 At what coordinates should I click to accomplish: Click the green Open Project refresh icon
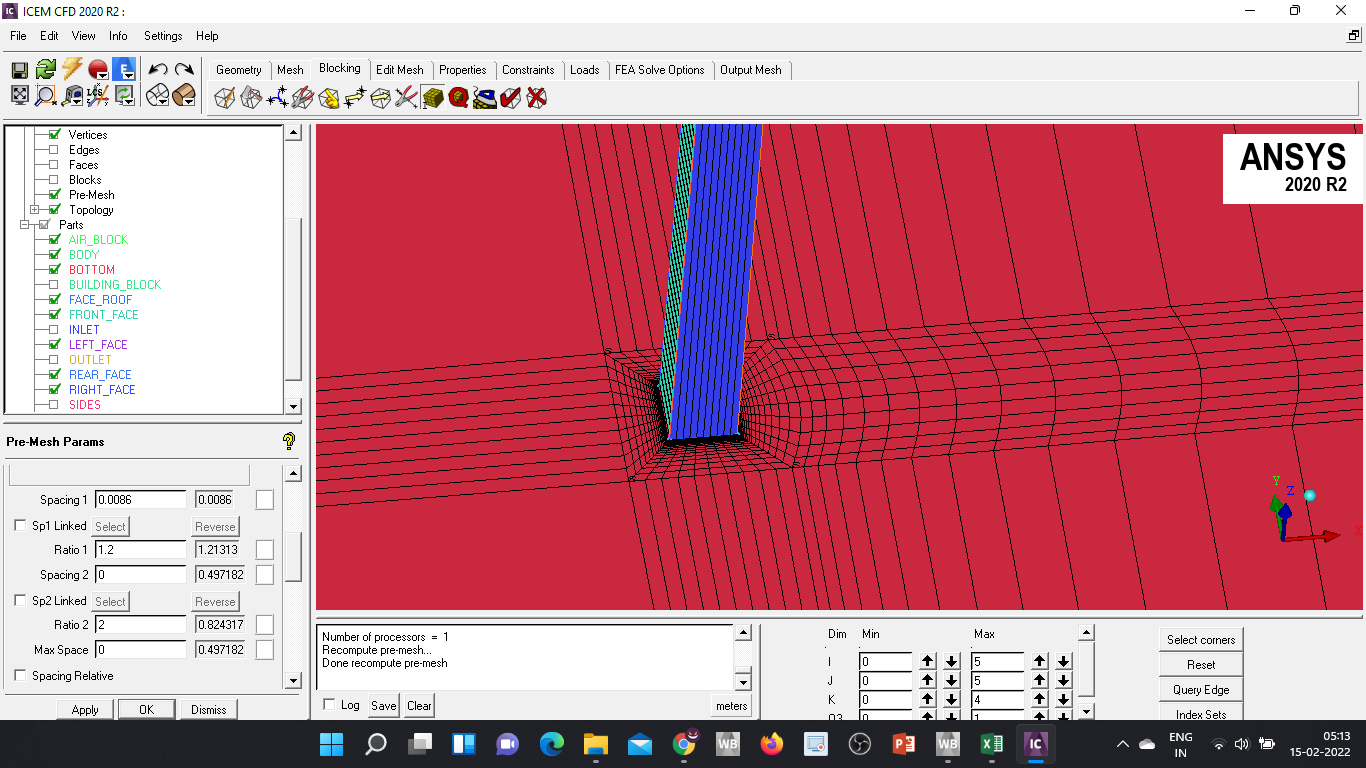point(46,69)
